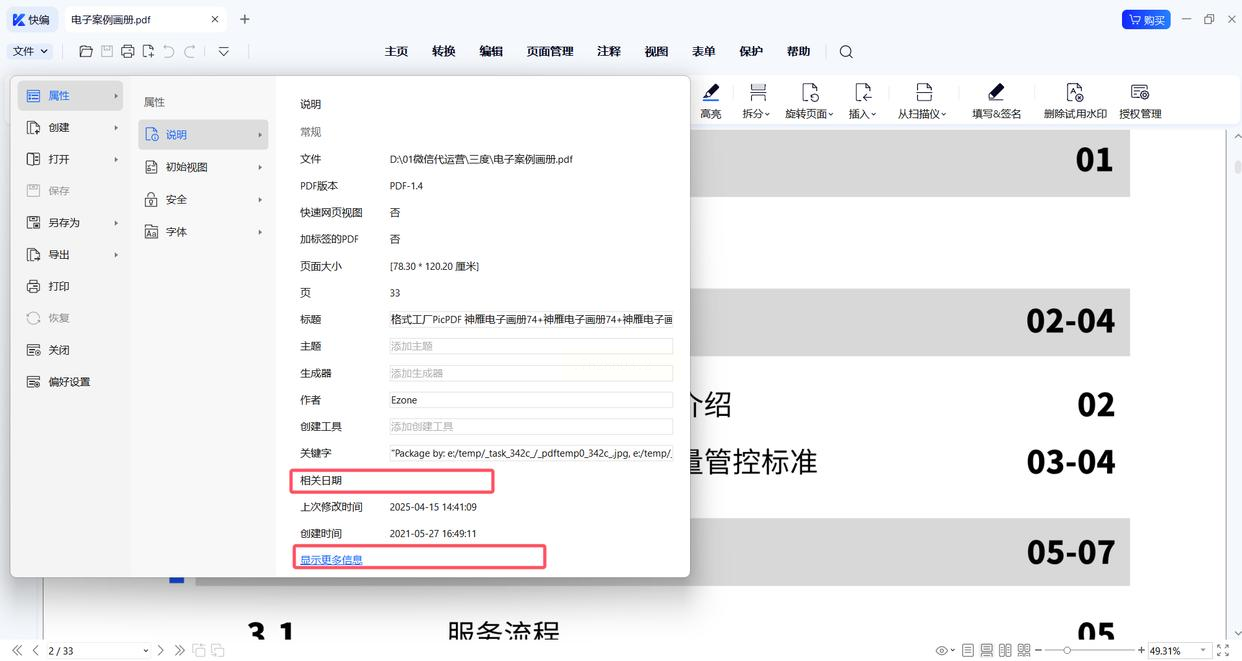Open 授权管理 license management
Image resolution: width=1242 pixels, height=661 pixels.
(1139, 93)
